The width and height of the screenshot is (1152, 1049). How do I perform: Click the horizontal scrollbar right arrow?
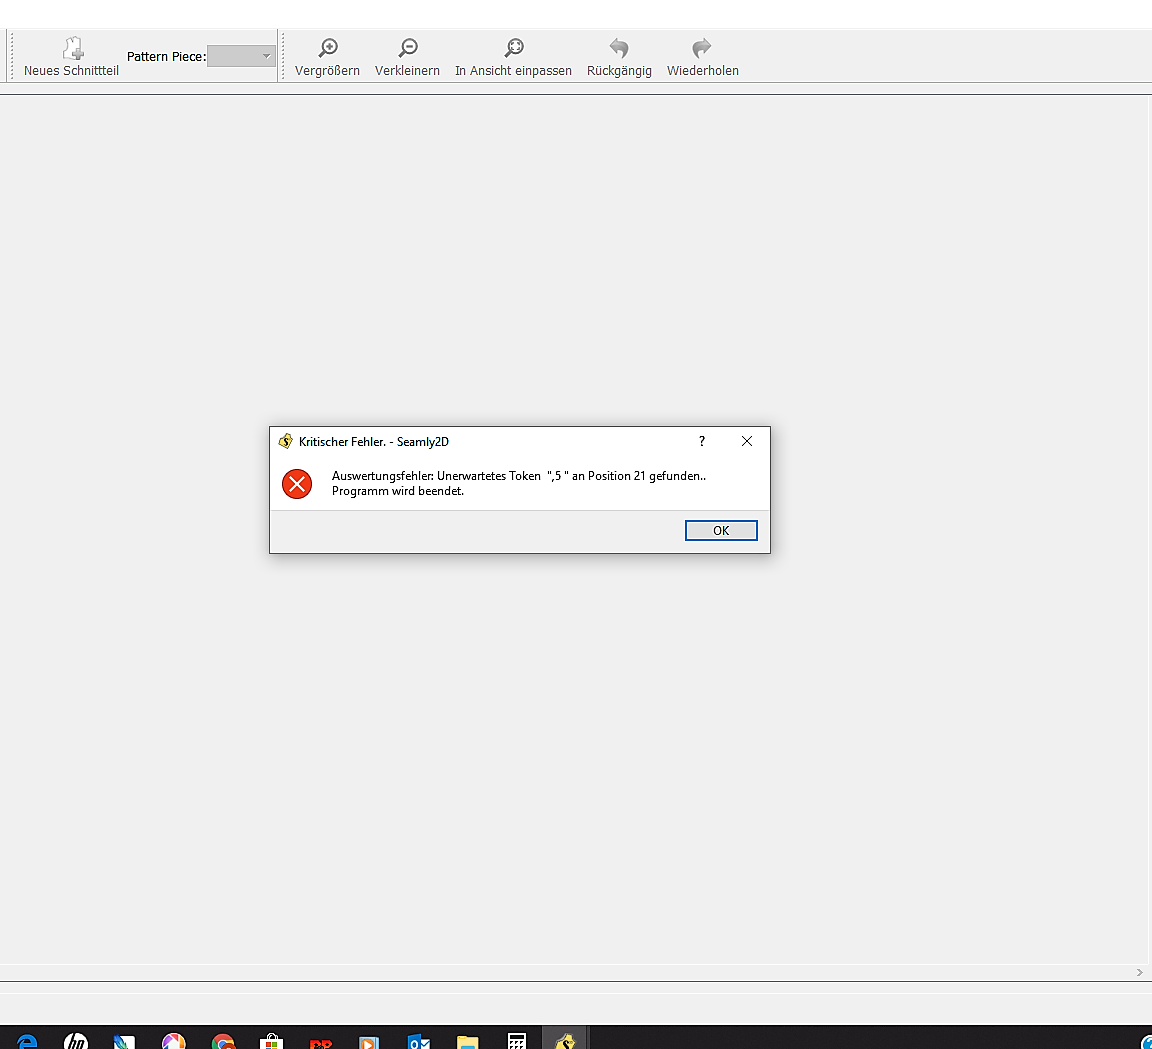(x=1139, y=972)
